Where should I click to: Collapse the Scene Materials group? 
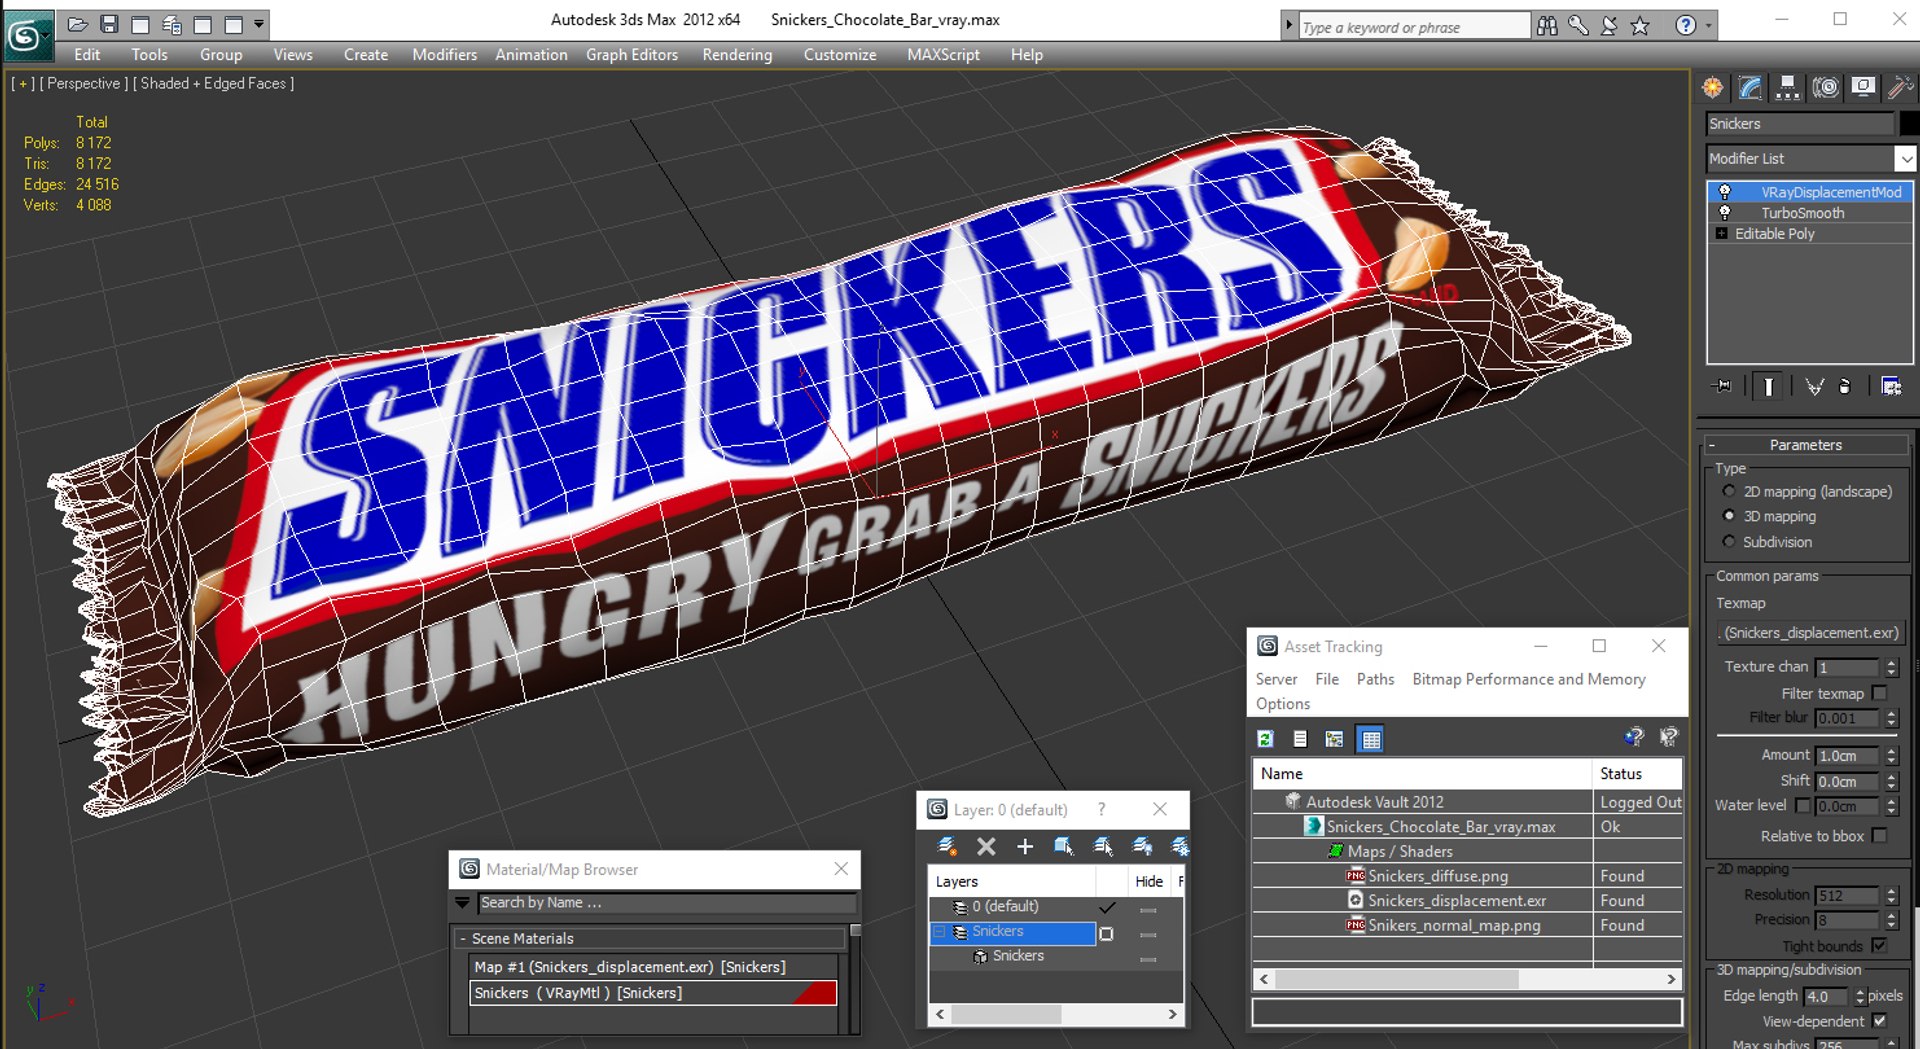pos(463,939)
